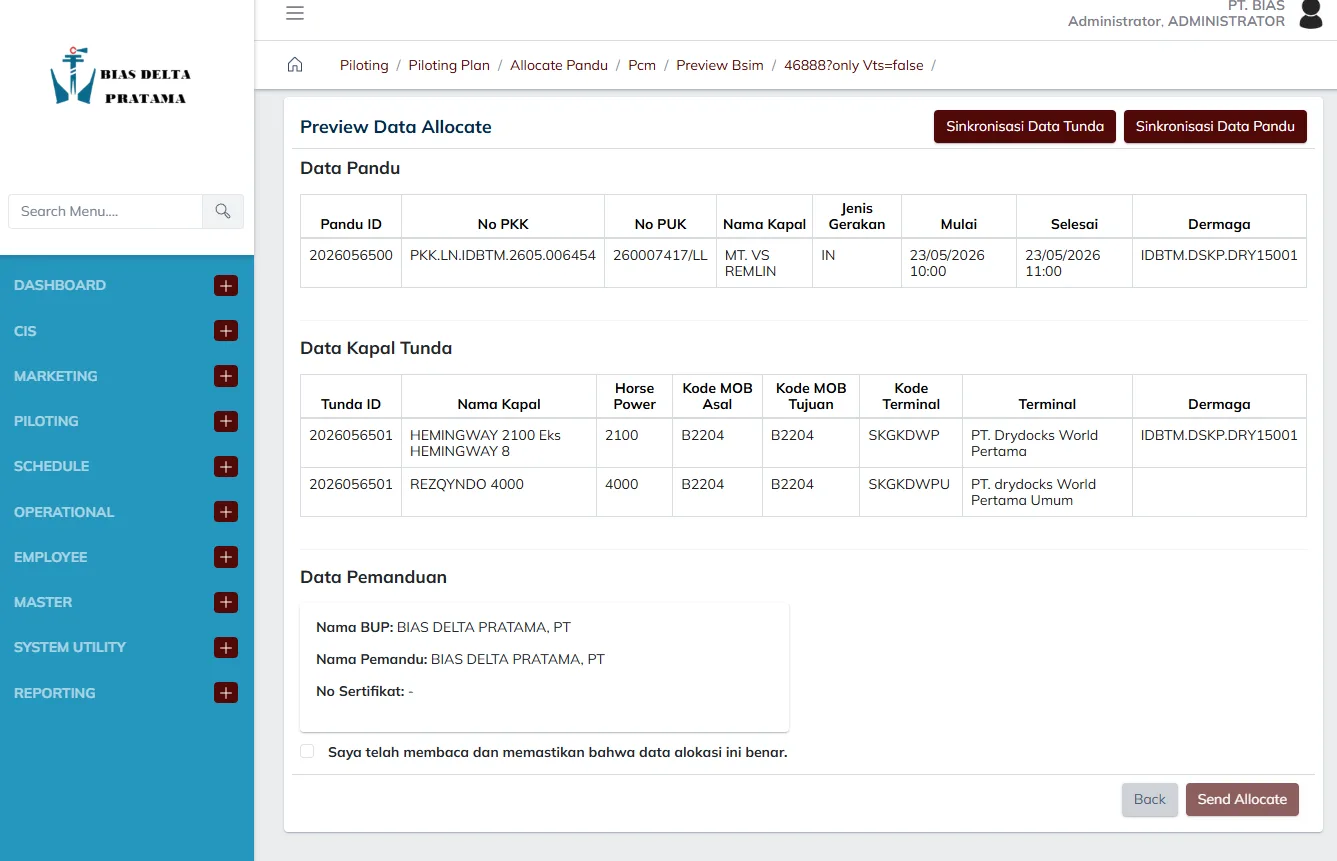Select HEMINGWAY 2100 Eks HEMINGWAY 8 cell
The image size is (1337, 861).
(x=499, y=443)
